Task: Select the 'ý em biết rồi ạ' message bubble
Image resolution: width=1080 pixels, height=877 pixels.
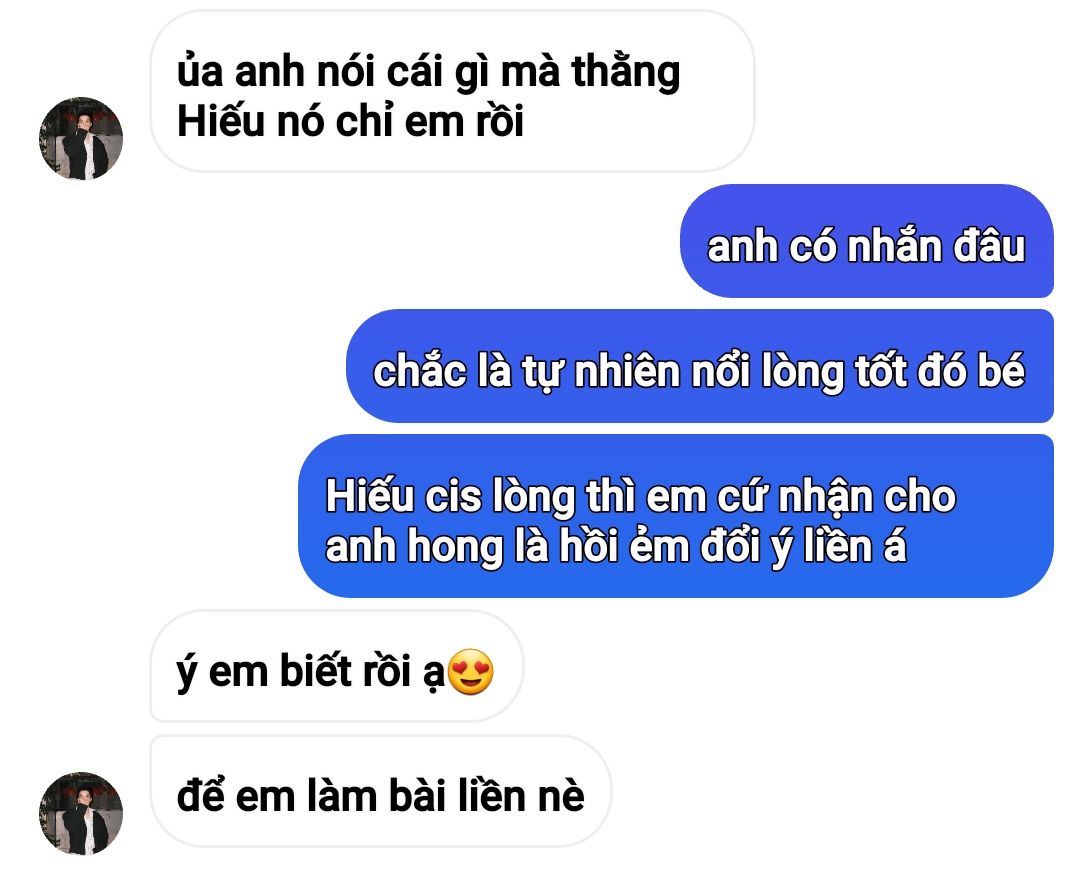Action: point(337,666)
